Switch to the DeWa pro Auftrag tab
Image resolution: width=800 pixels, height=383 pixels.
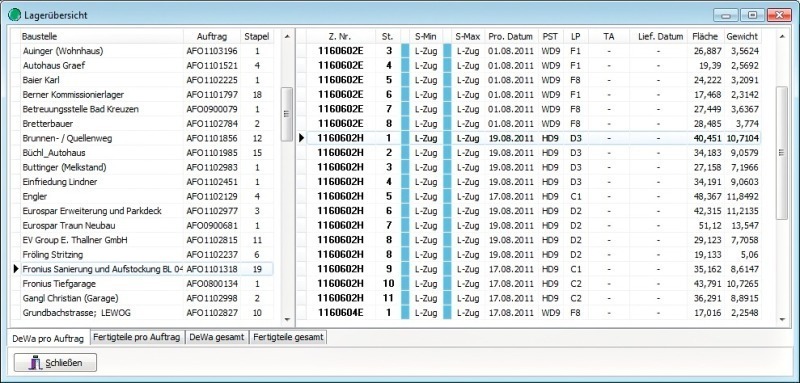[48, 338]
